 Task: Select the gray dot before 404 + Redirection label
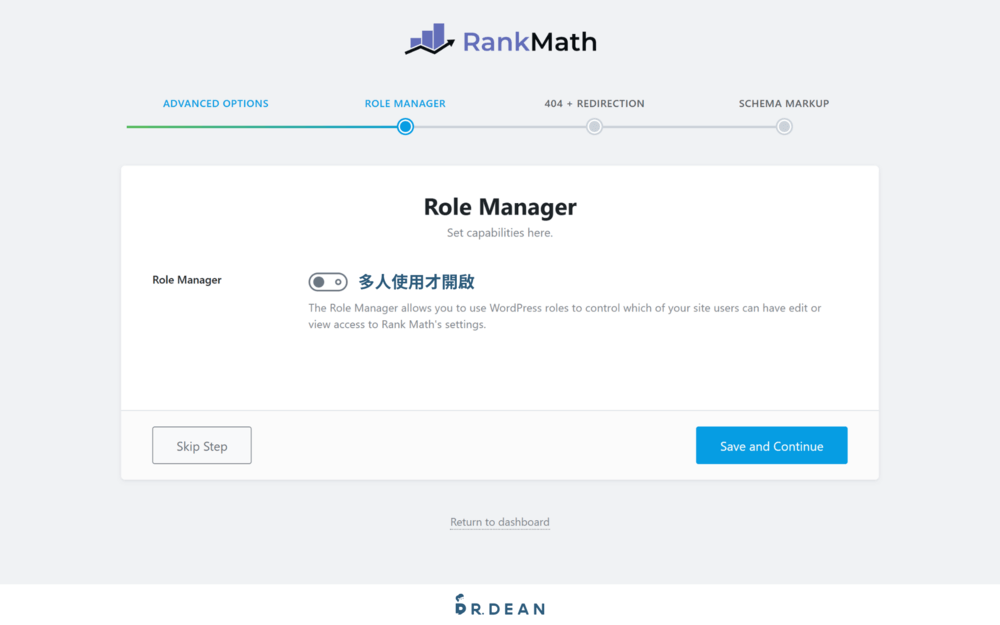594,126
